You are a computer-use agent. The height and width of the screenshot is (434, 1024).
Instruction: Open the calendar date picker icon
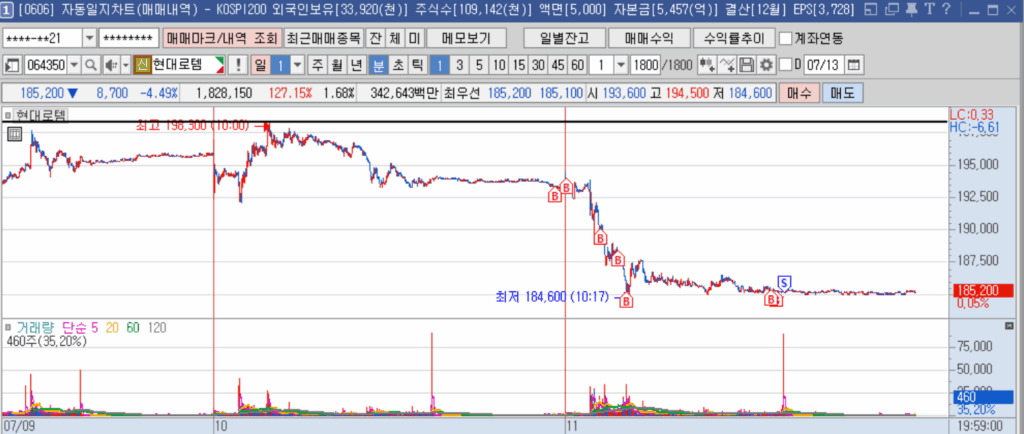[x=854, y=65]
